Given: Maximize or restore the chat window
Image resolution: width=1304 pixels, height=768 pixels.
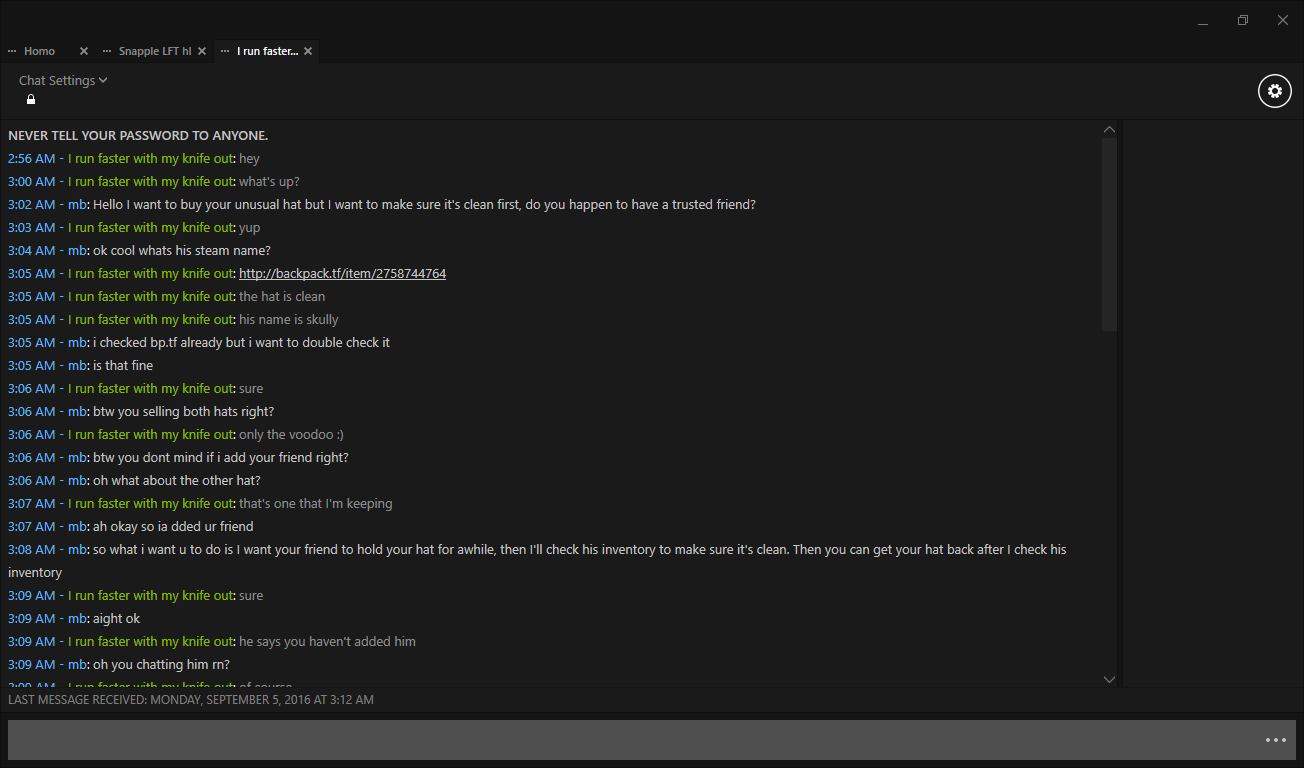Looking at the screenshot, I should click(1243, 20).
